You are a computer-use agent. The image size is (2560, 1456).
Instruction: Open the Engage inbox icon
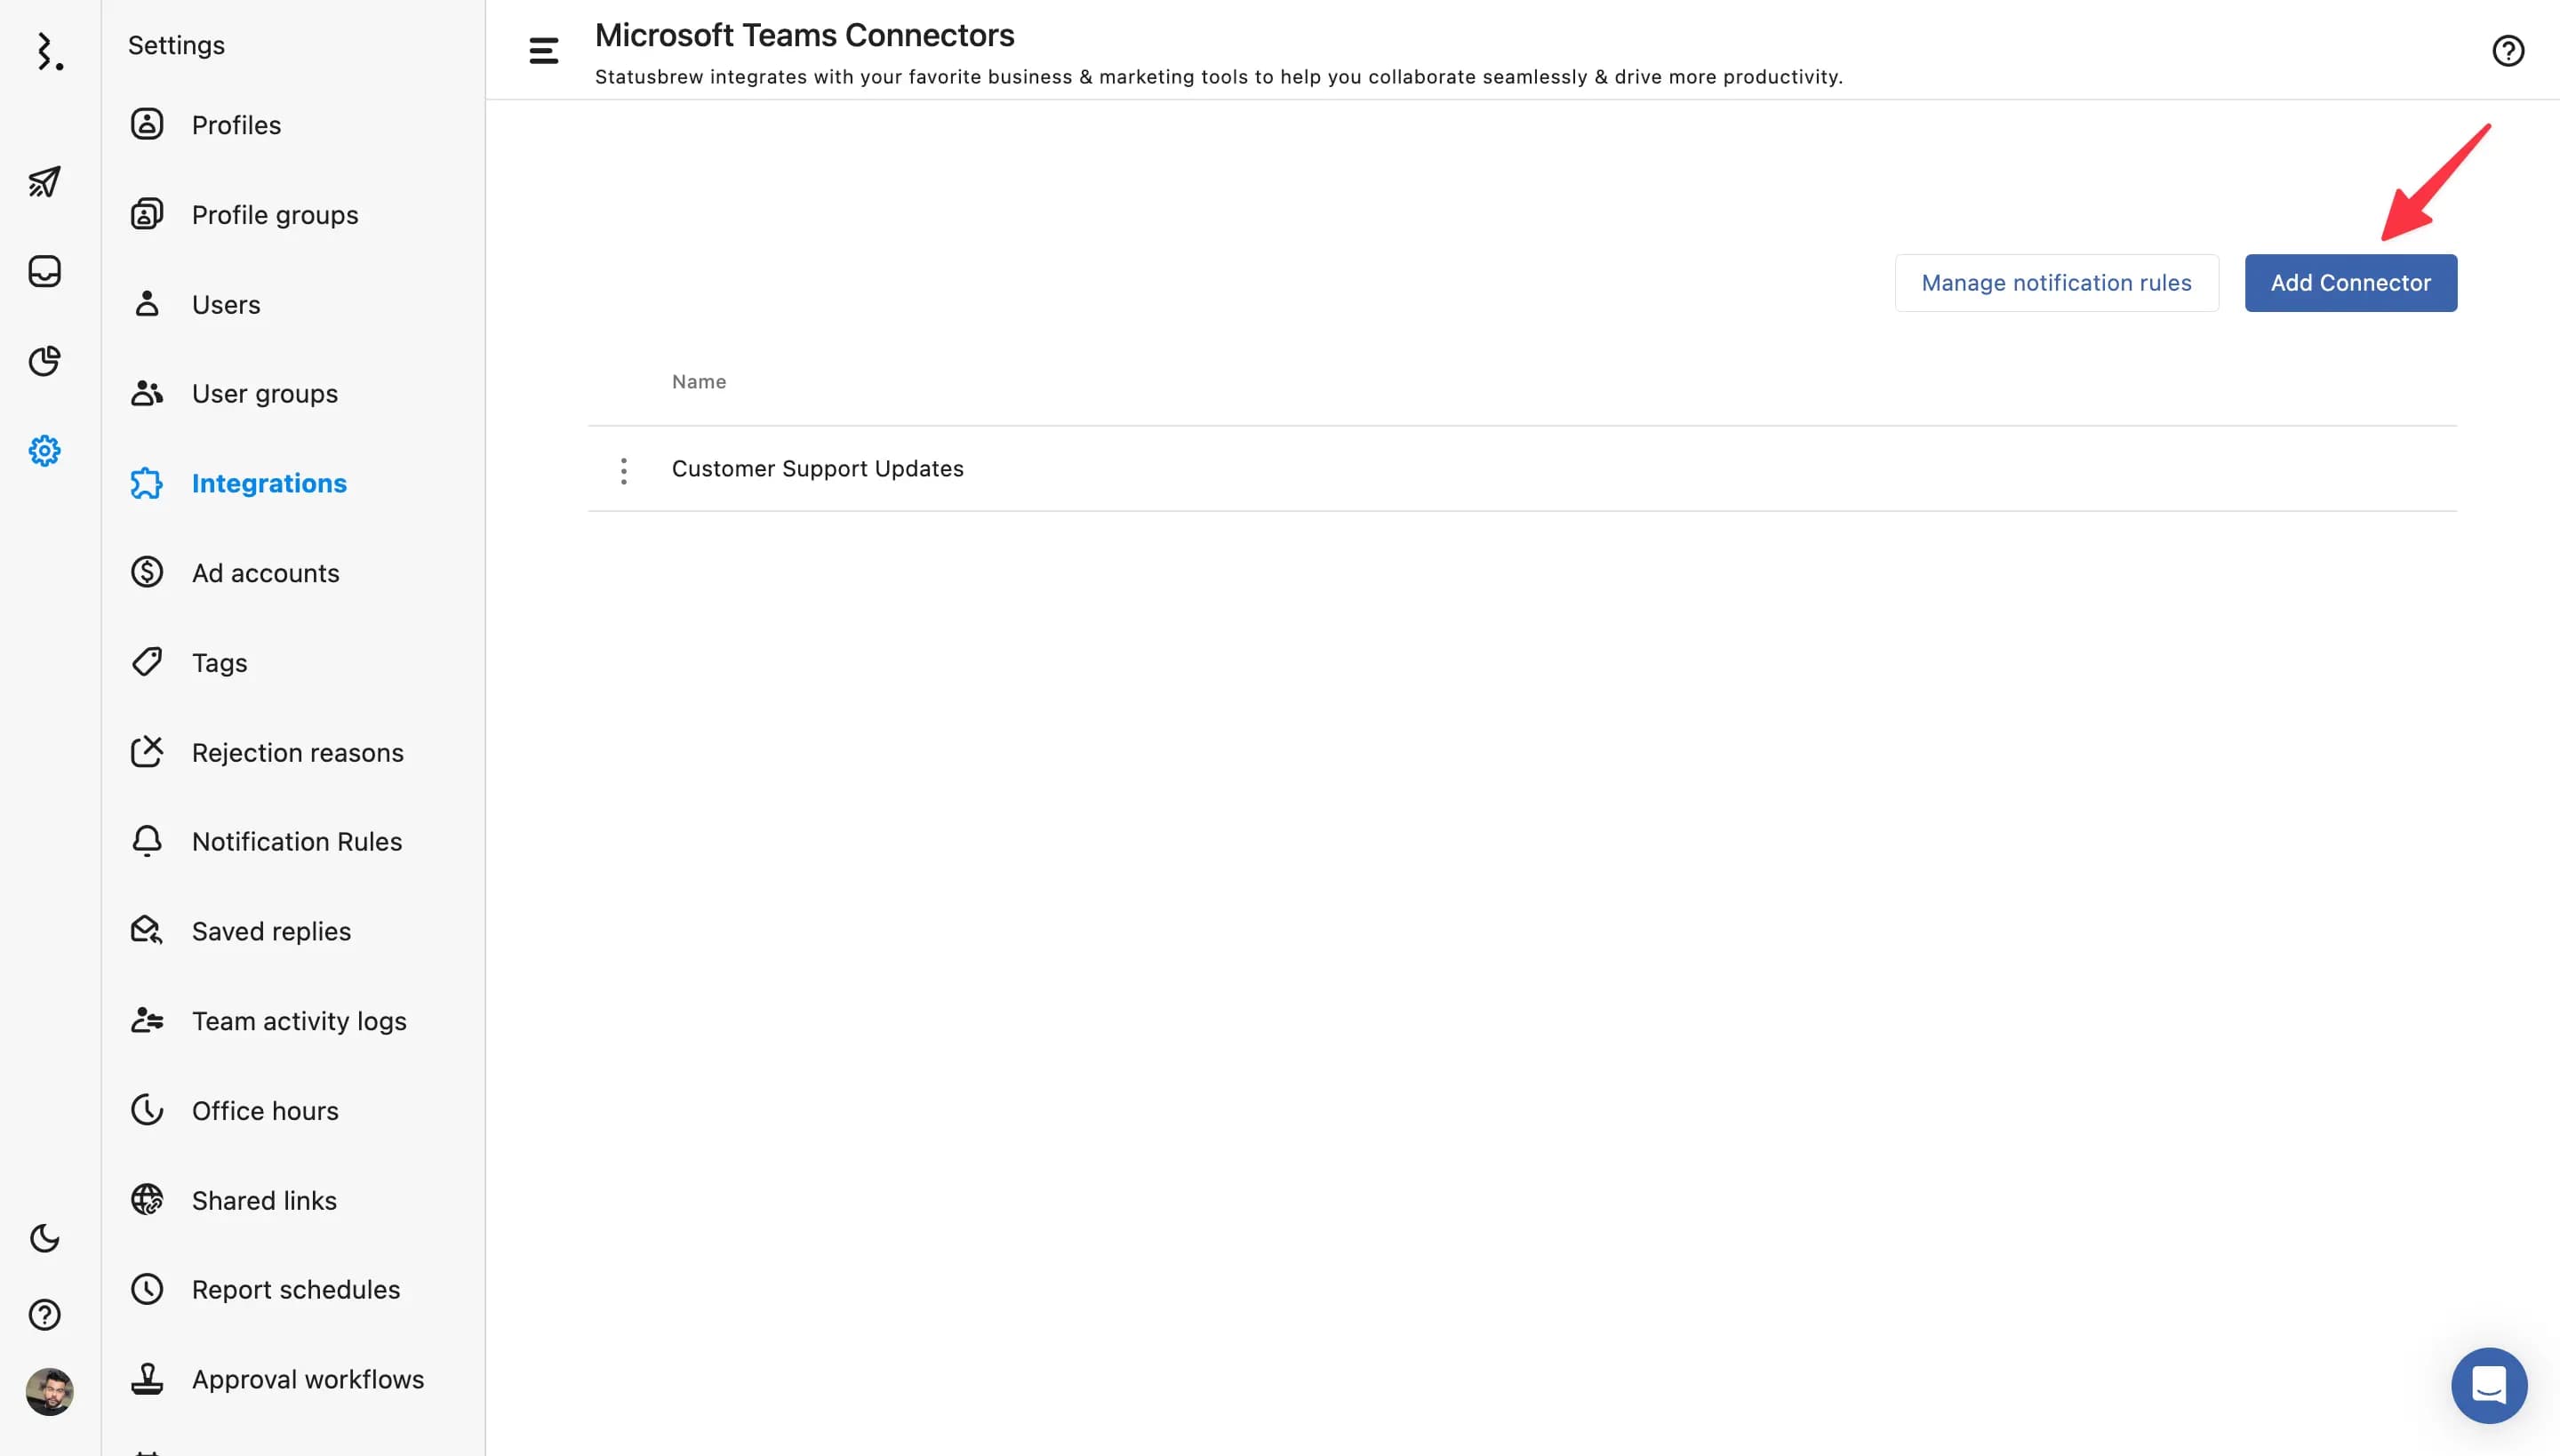[44, 271]
